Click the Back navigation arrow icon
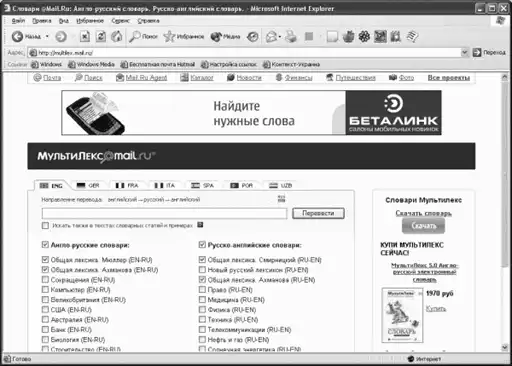 (x=17, y=36)
